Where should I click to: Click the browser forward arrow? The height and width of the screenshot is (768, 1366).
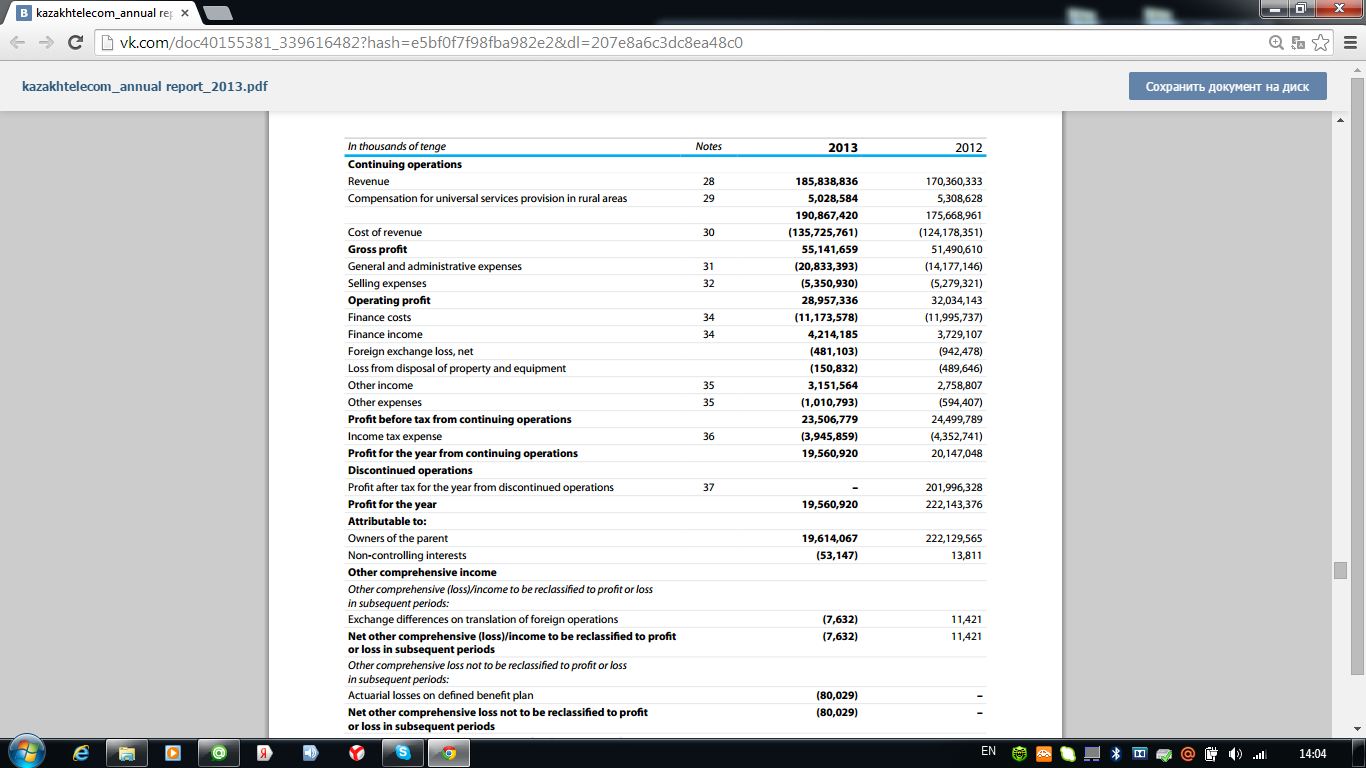pos(46,43)
